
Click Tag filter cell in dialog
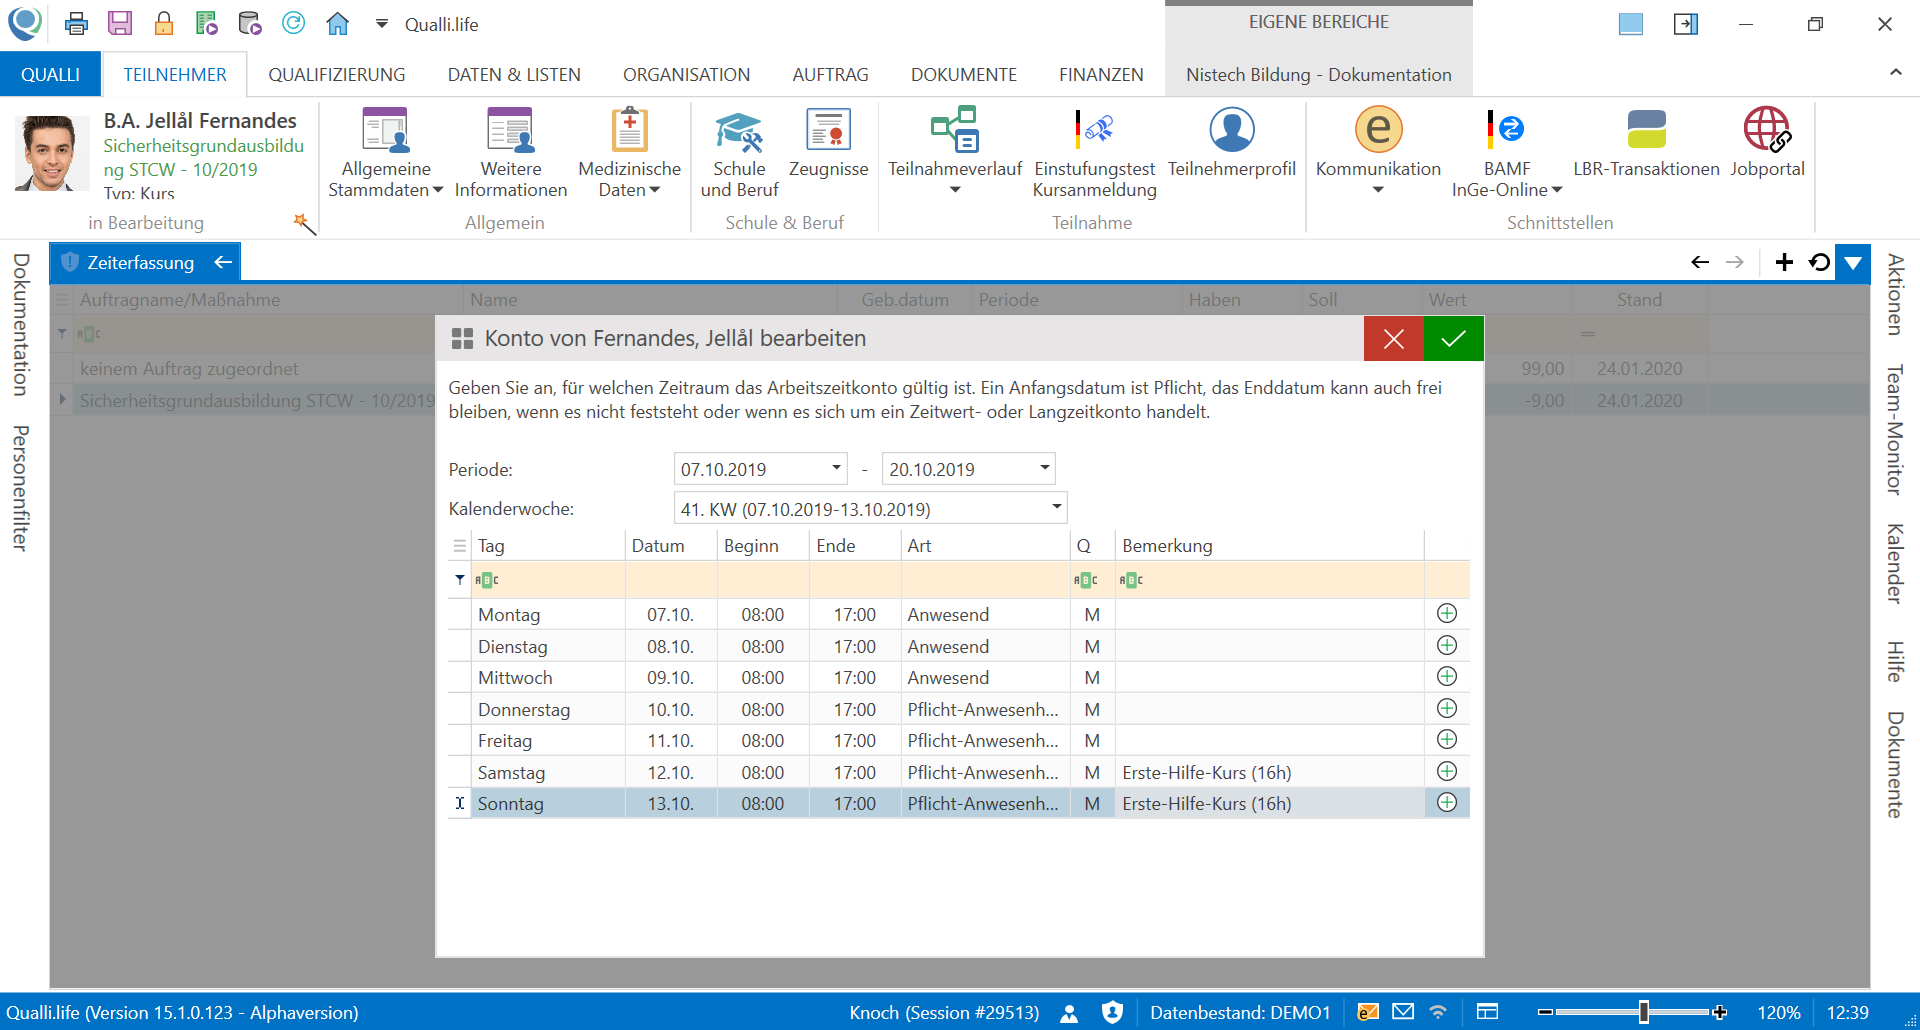coord(548,580)
